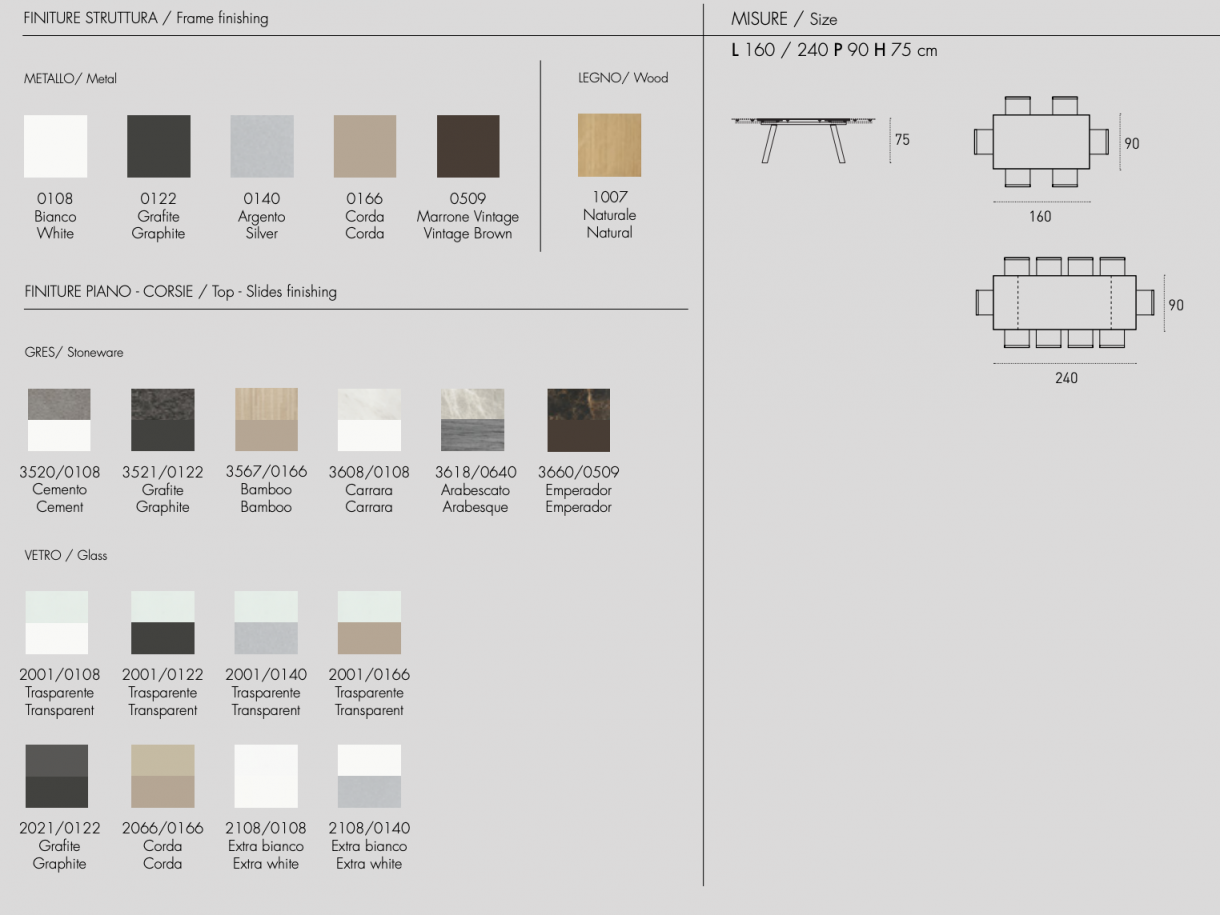Pick the 3660/0509 Emperador swatch
1220x915 pixels.
coord(578,420)
